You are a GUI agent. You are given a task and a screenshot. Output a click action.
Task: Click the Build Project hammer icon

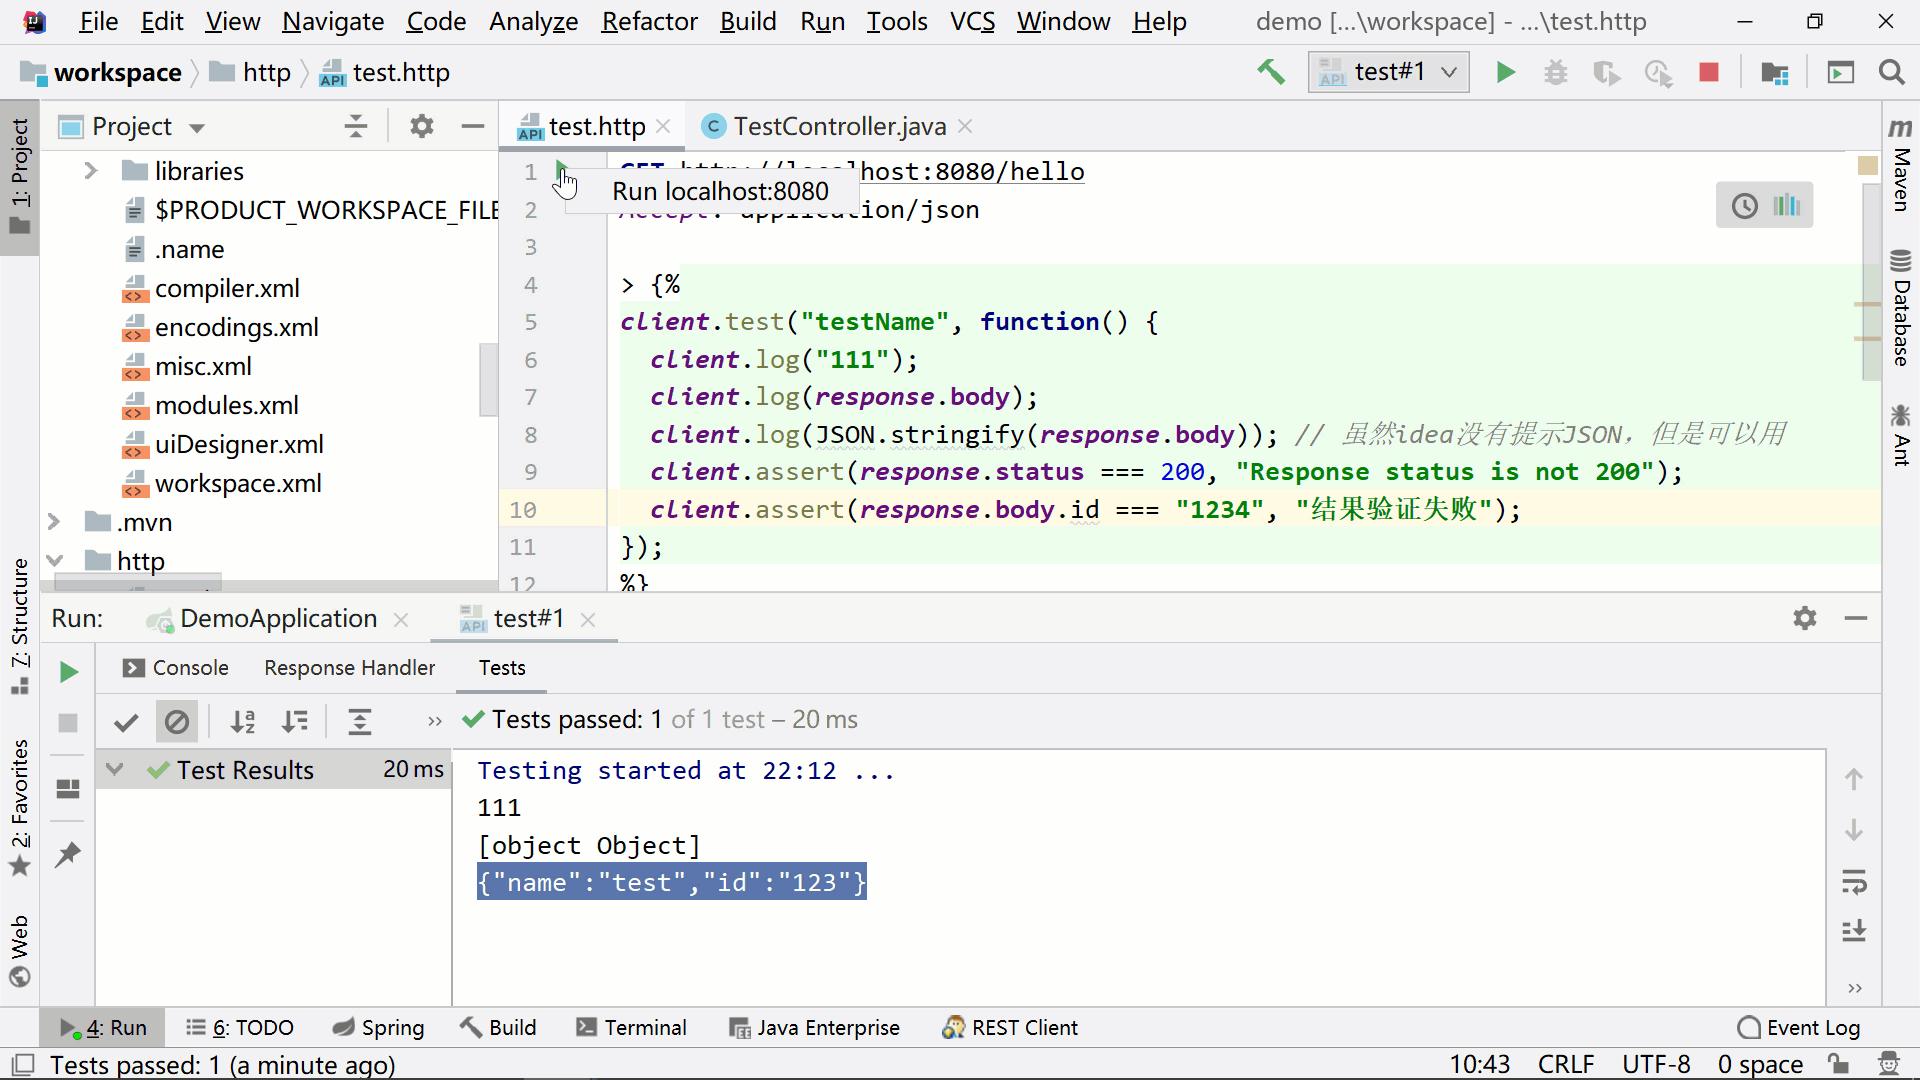point(1271,72)
